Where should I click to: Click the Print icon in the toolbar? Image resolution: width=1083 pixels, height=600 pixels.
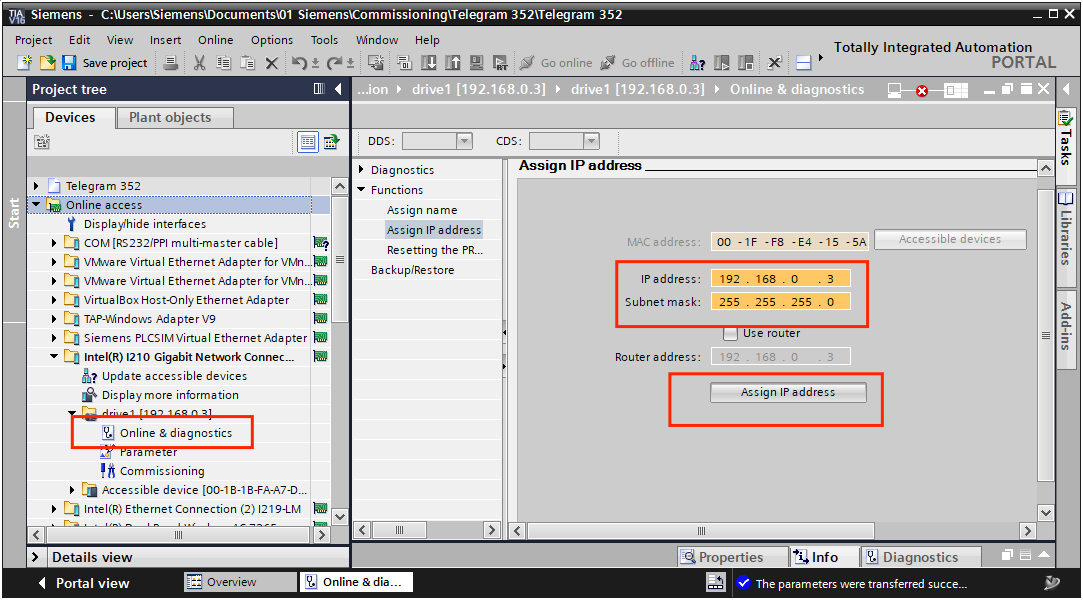click(x=171, y=63)
